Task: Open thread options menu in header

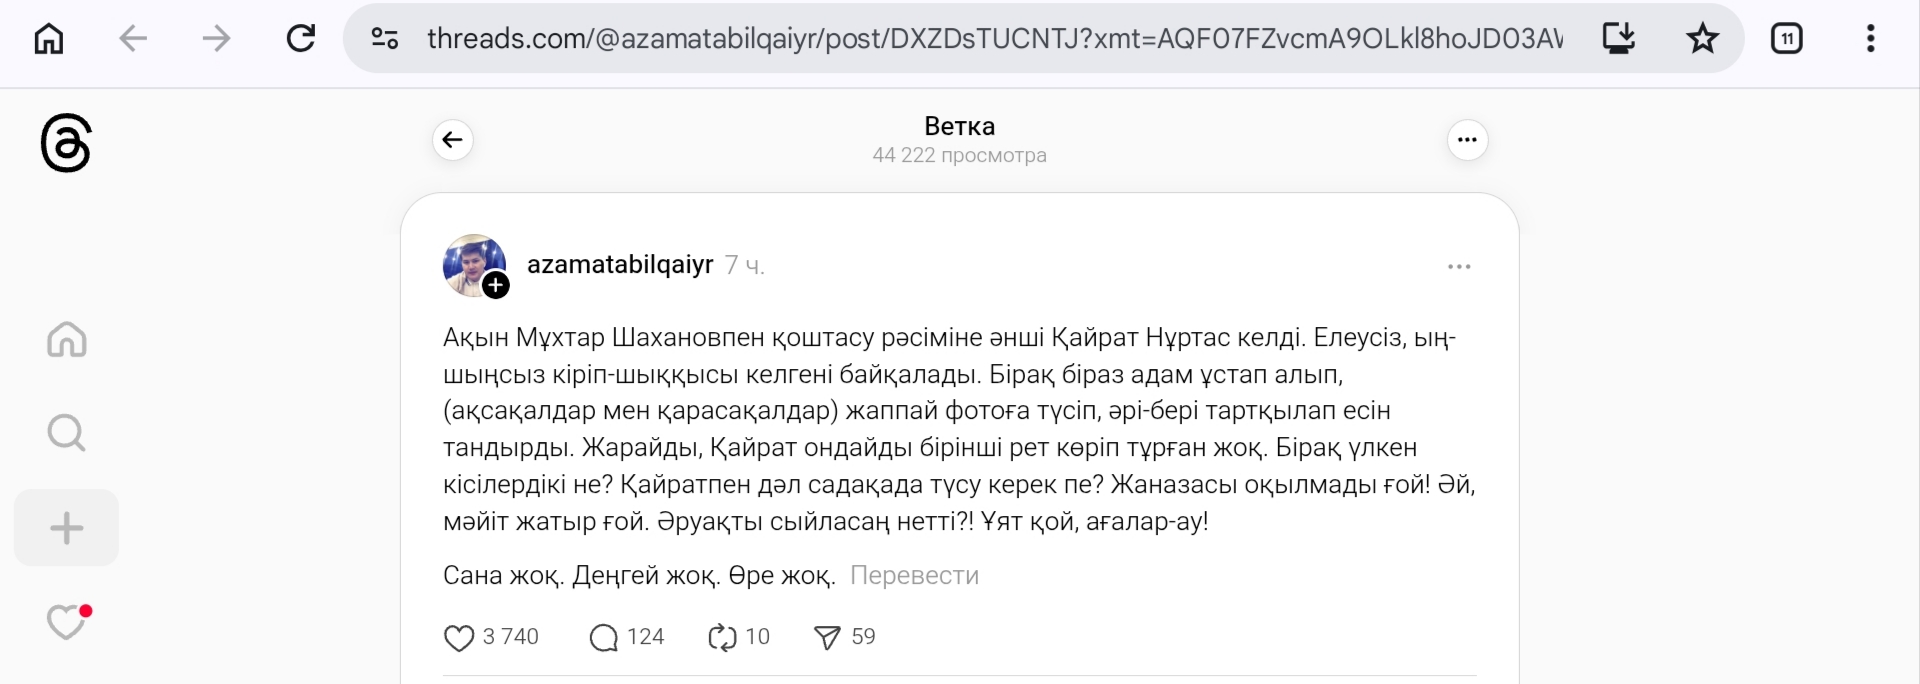Action: pos(1467,140)
